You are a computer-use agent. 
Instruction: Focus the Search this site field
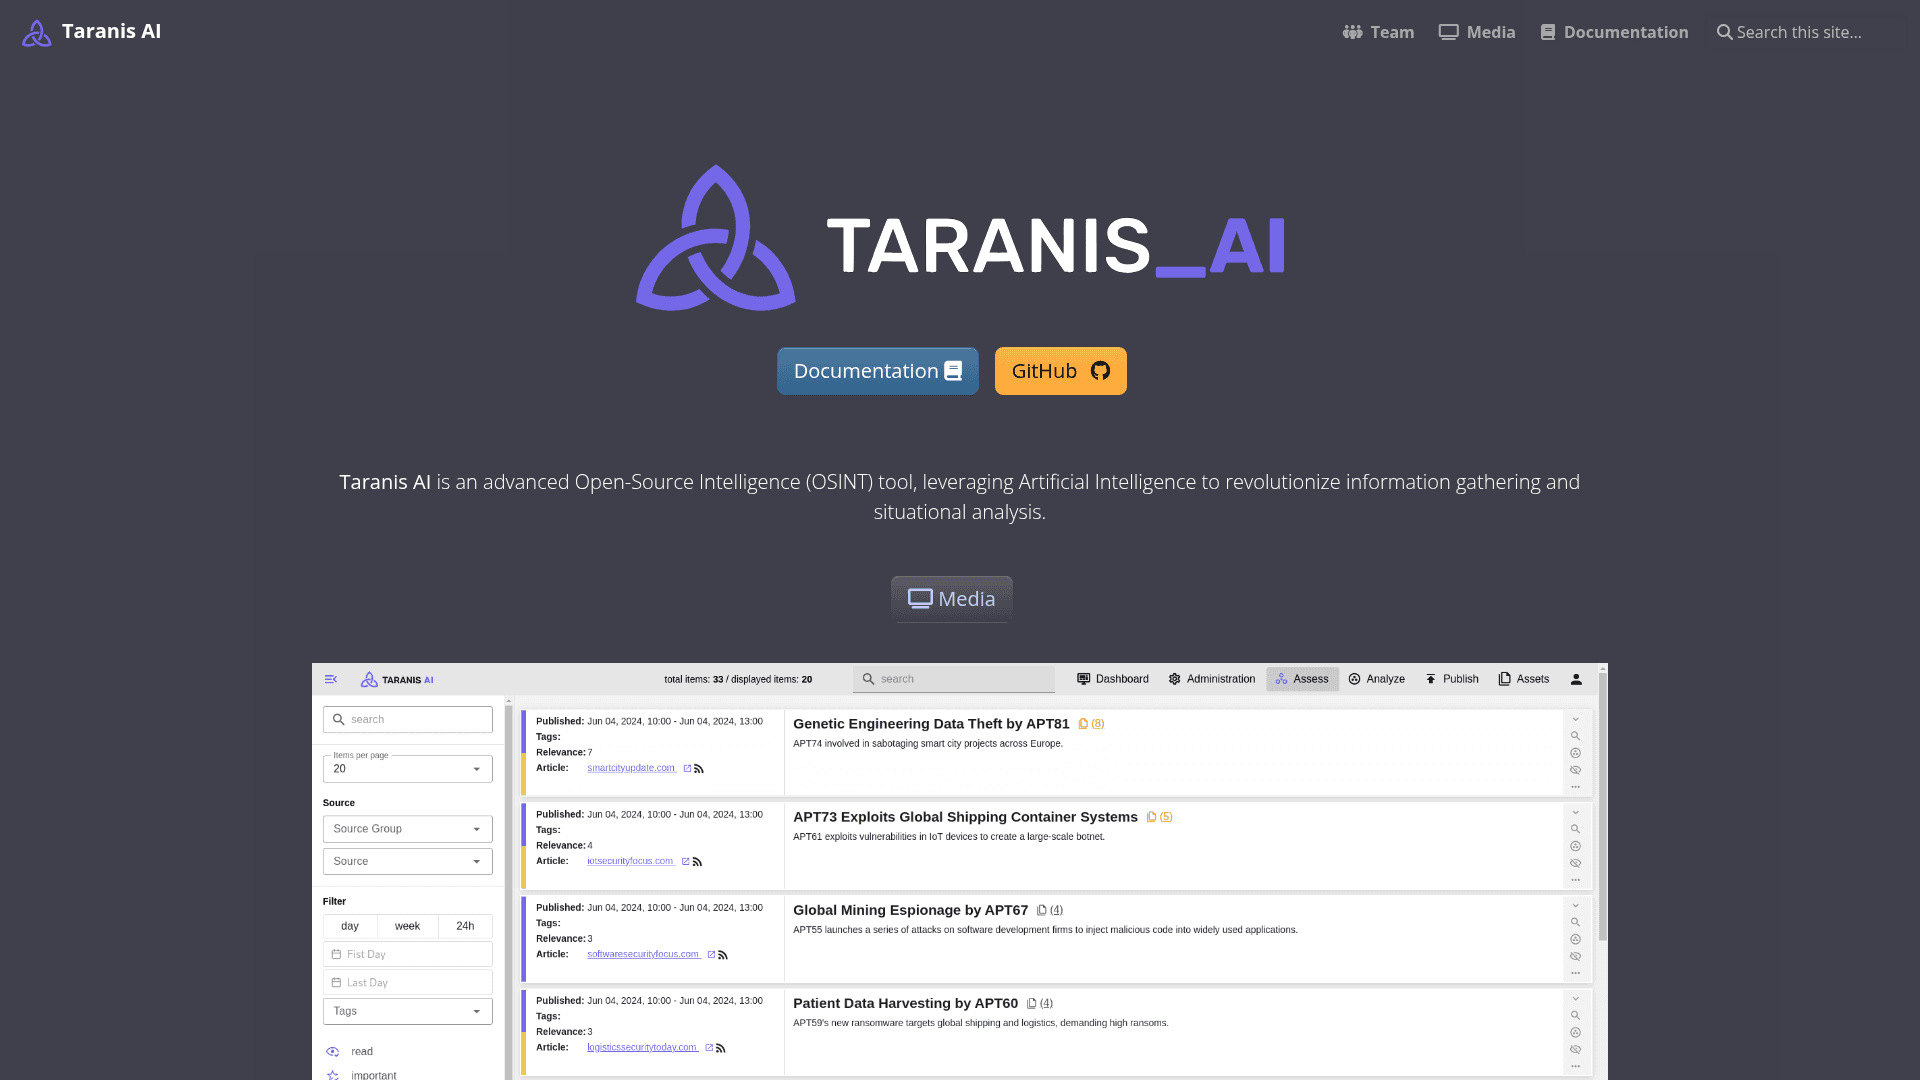click(x=1799, y=32)
